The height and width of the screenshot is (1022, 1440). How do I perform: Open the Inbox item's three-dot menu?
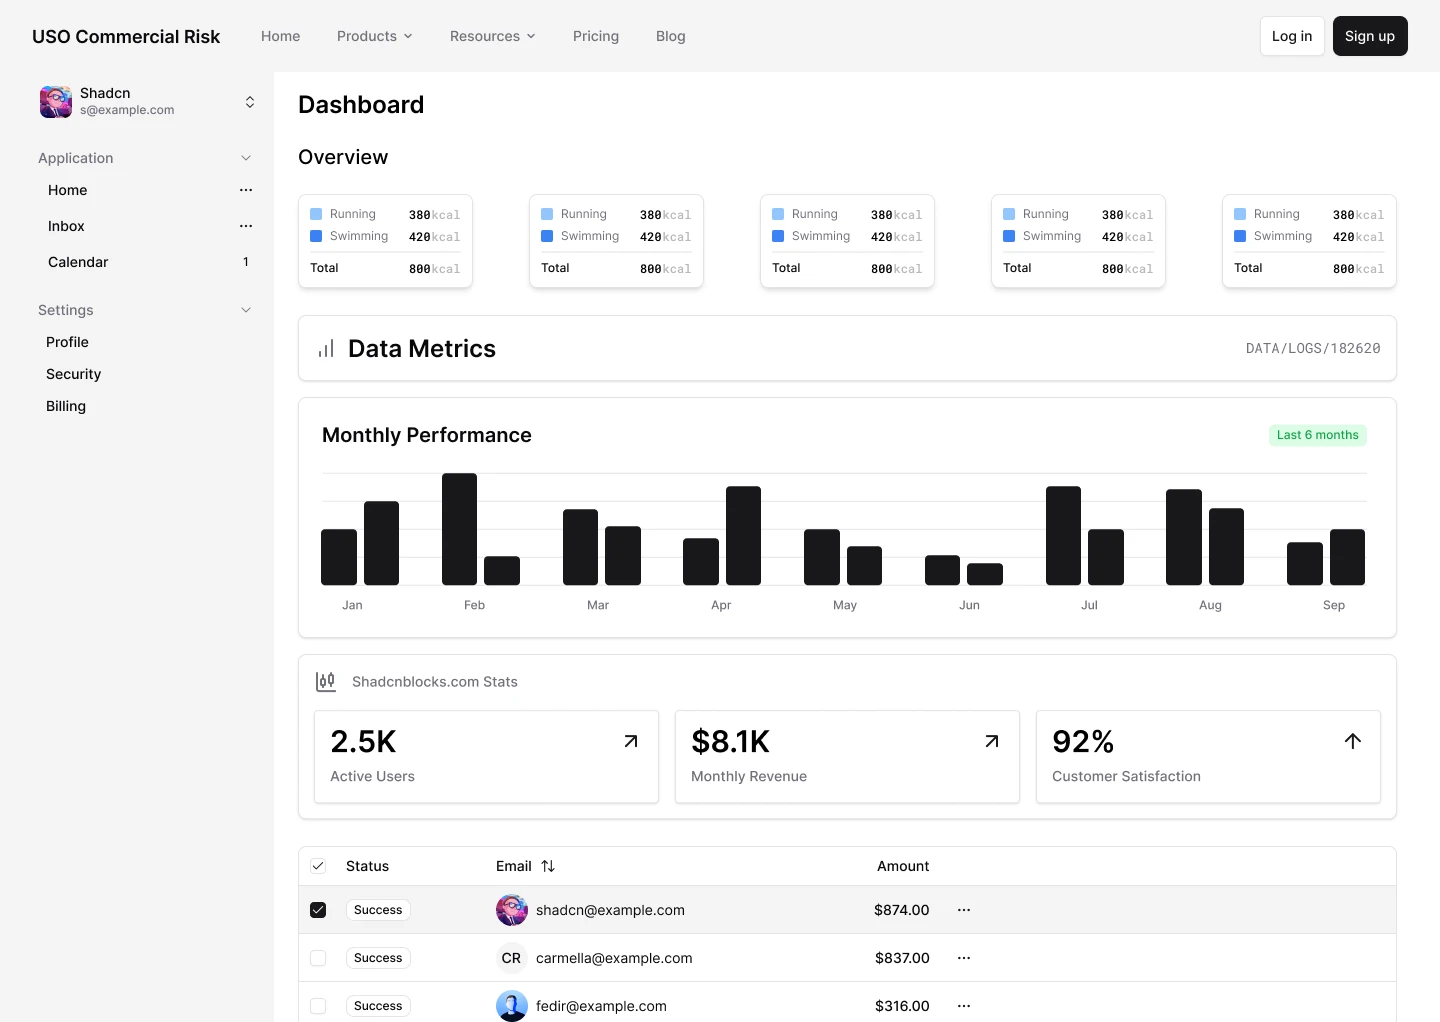click(246, 226)
